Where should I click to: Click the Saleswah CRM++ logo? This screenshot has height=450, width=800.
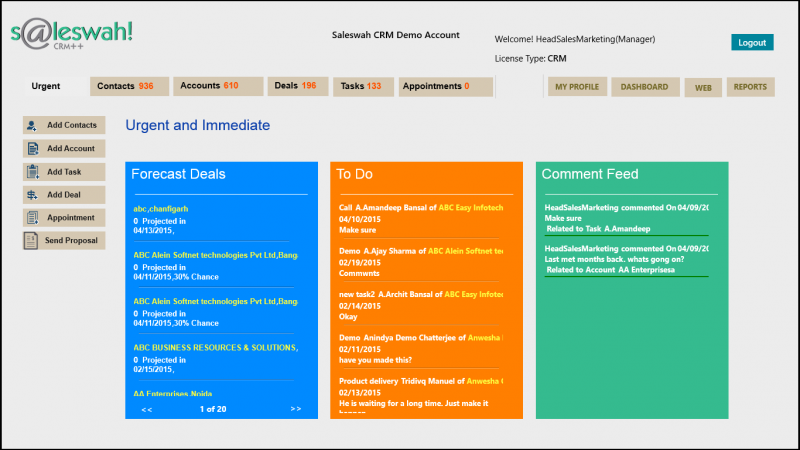point(71,34)
